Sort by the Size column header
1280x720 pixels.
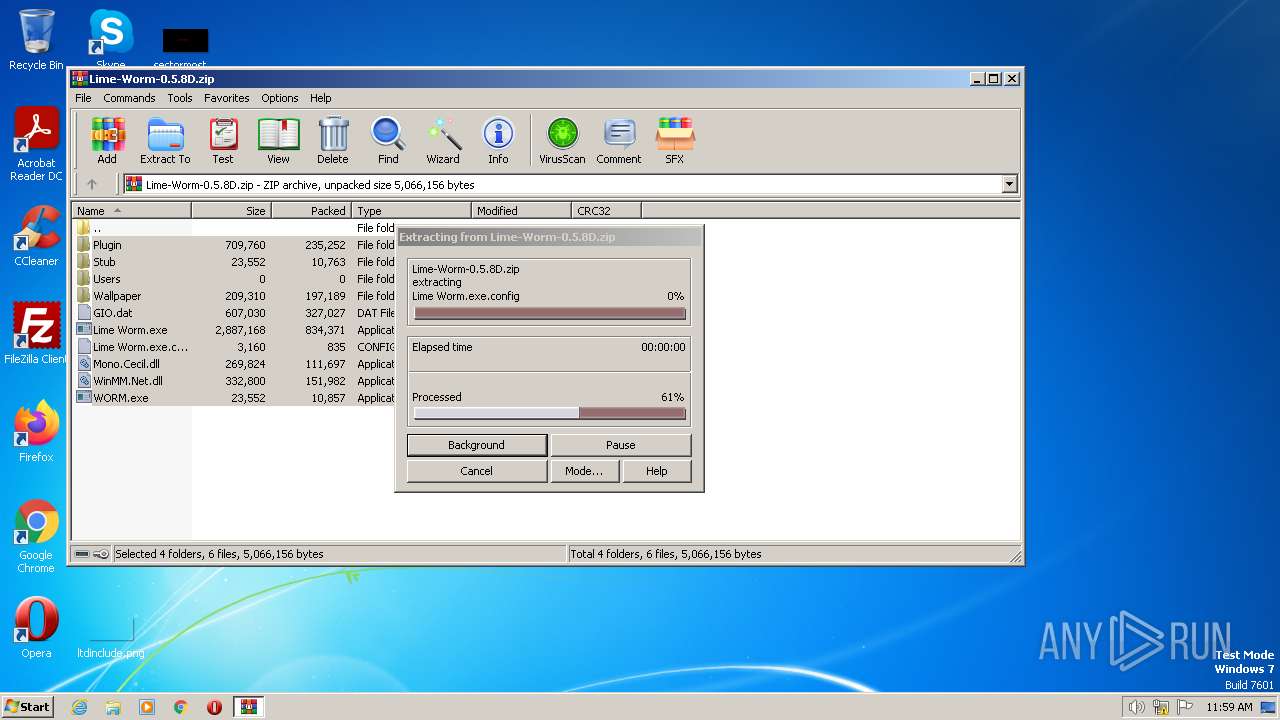point(231,211)
